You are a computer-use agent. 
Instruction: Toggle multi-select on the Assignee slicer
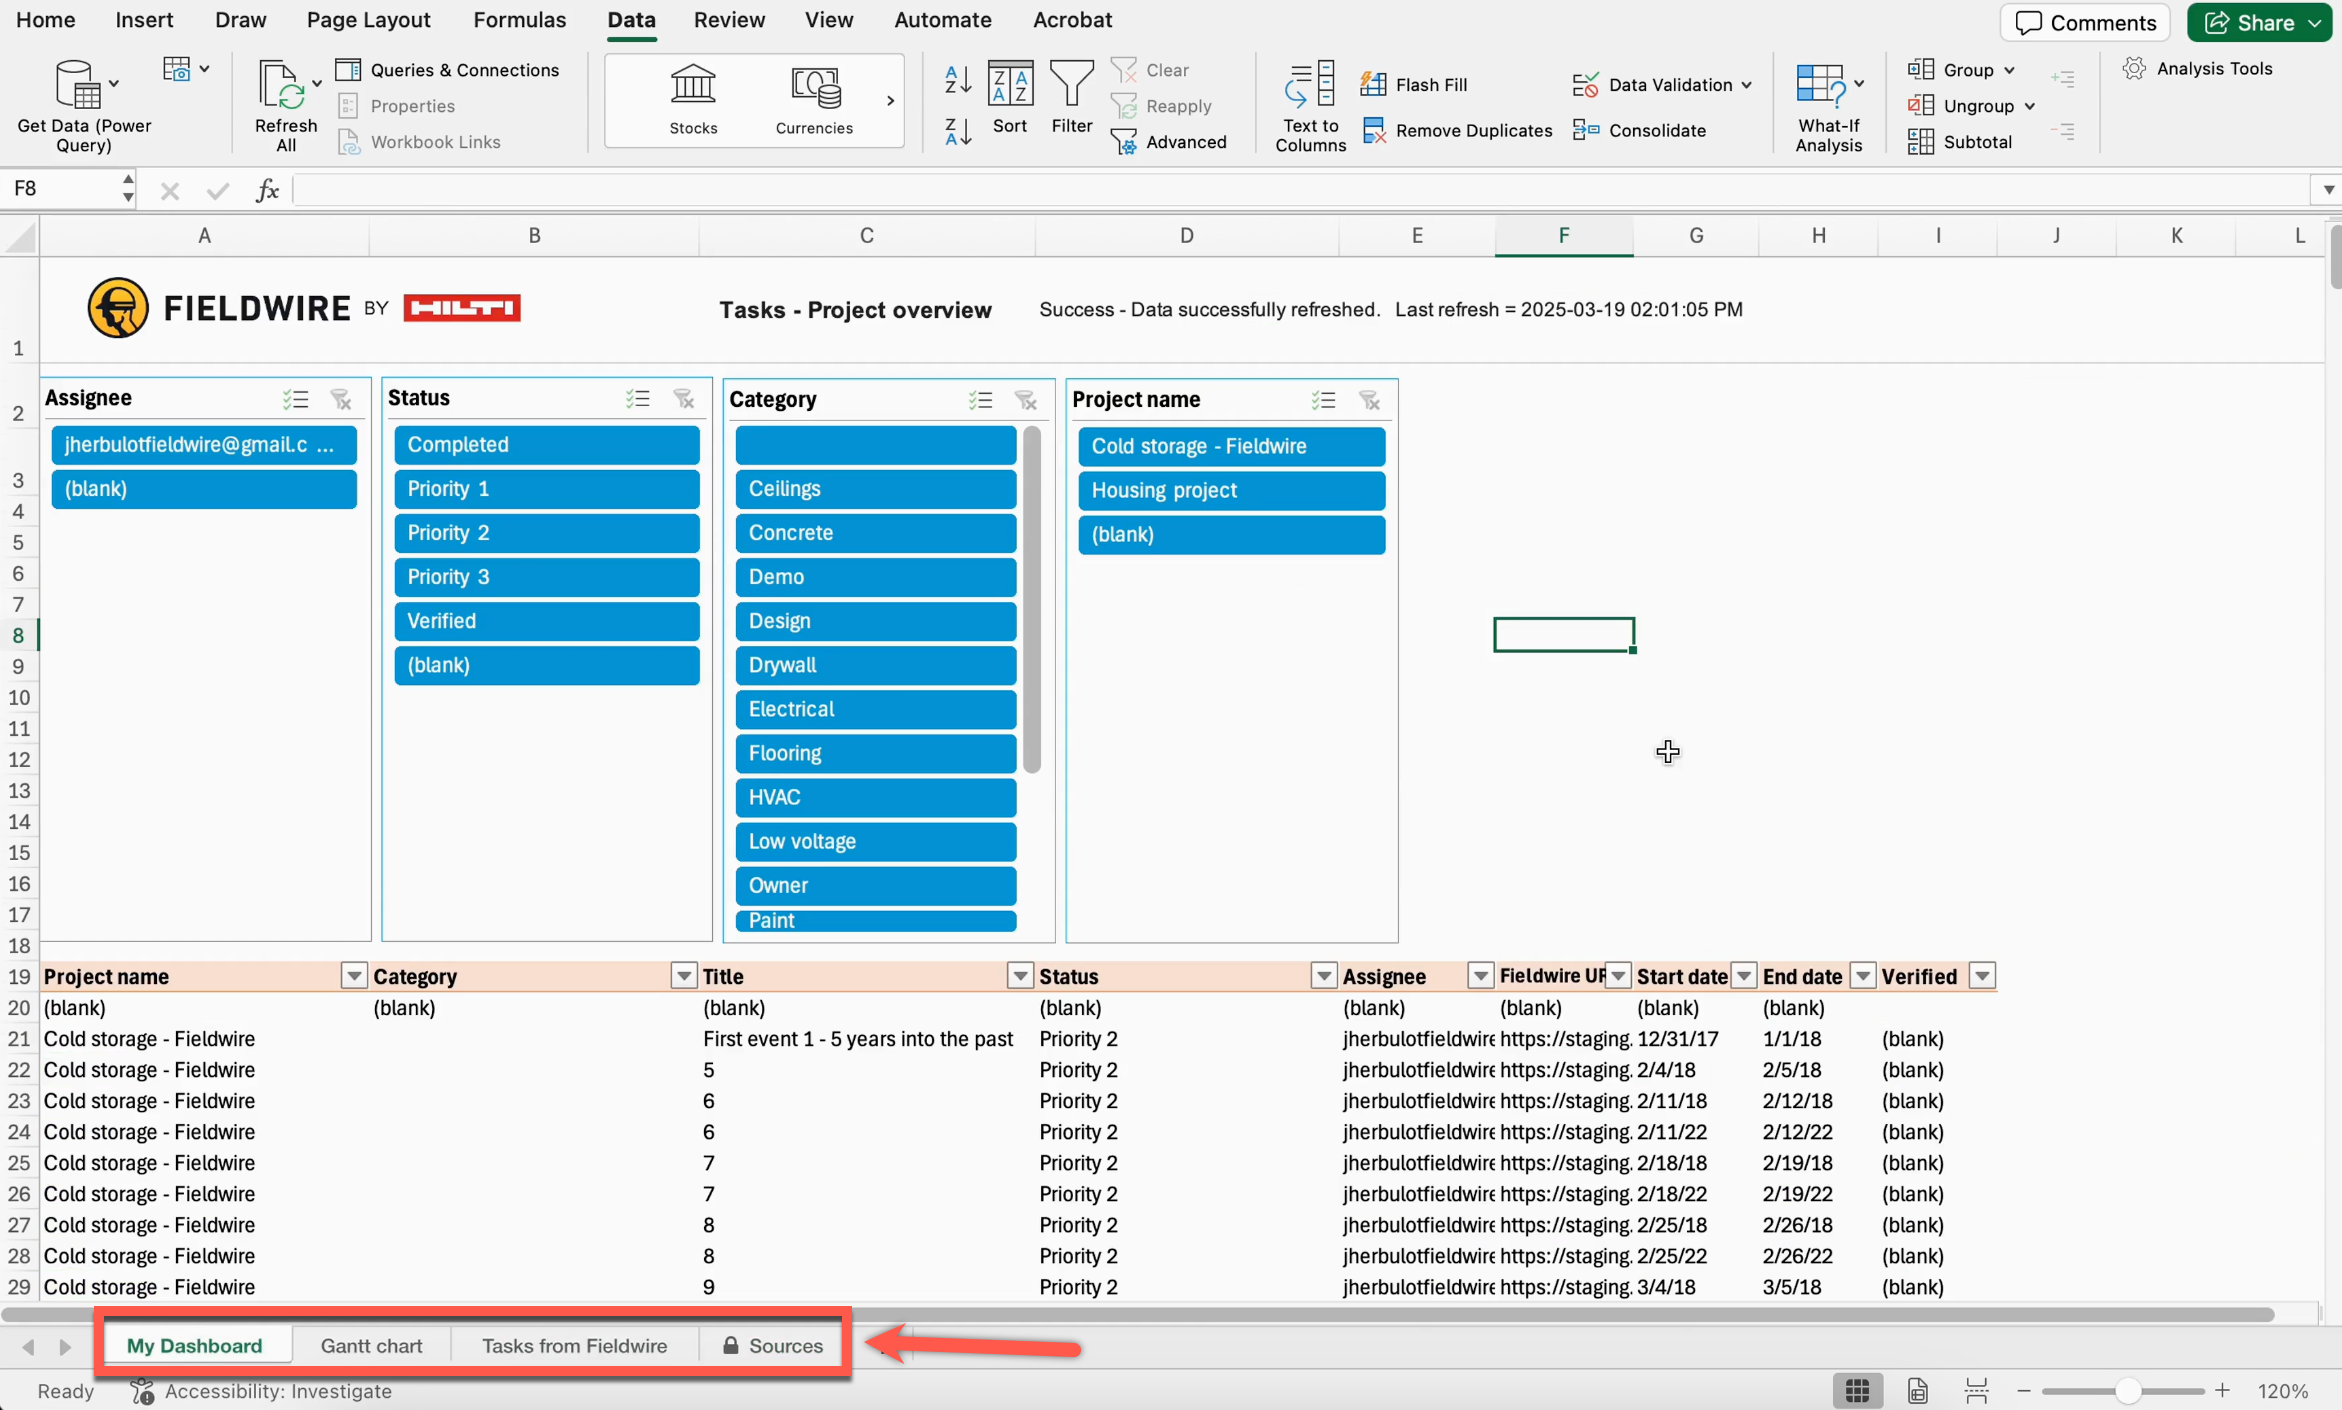pos(295,399)
